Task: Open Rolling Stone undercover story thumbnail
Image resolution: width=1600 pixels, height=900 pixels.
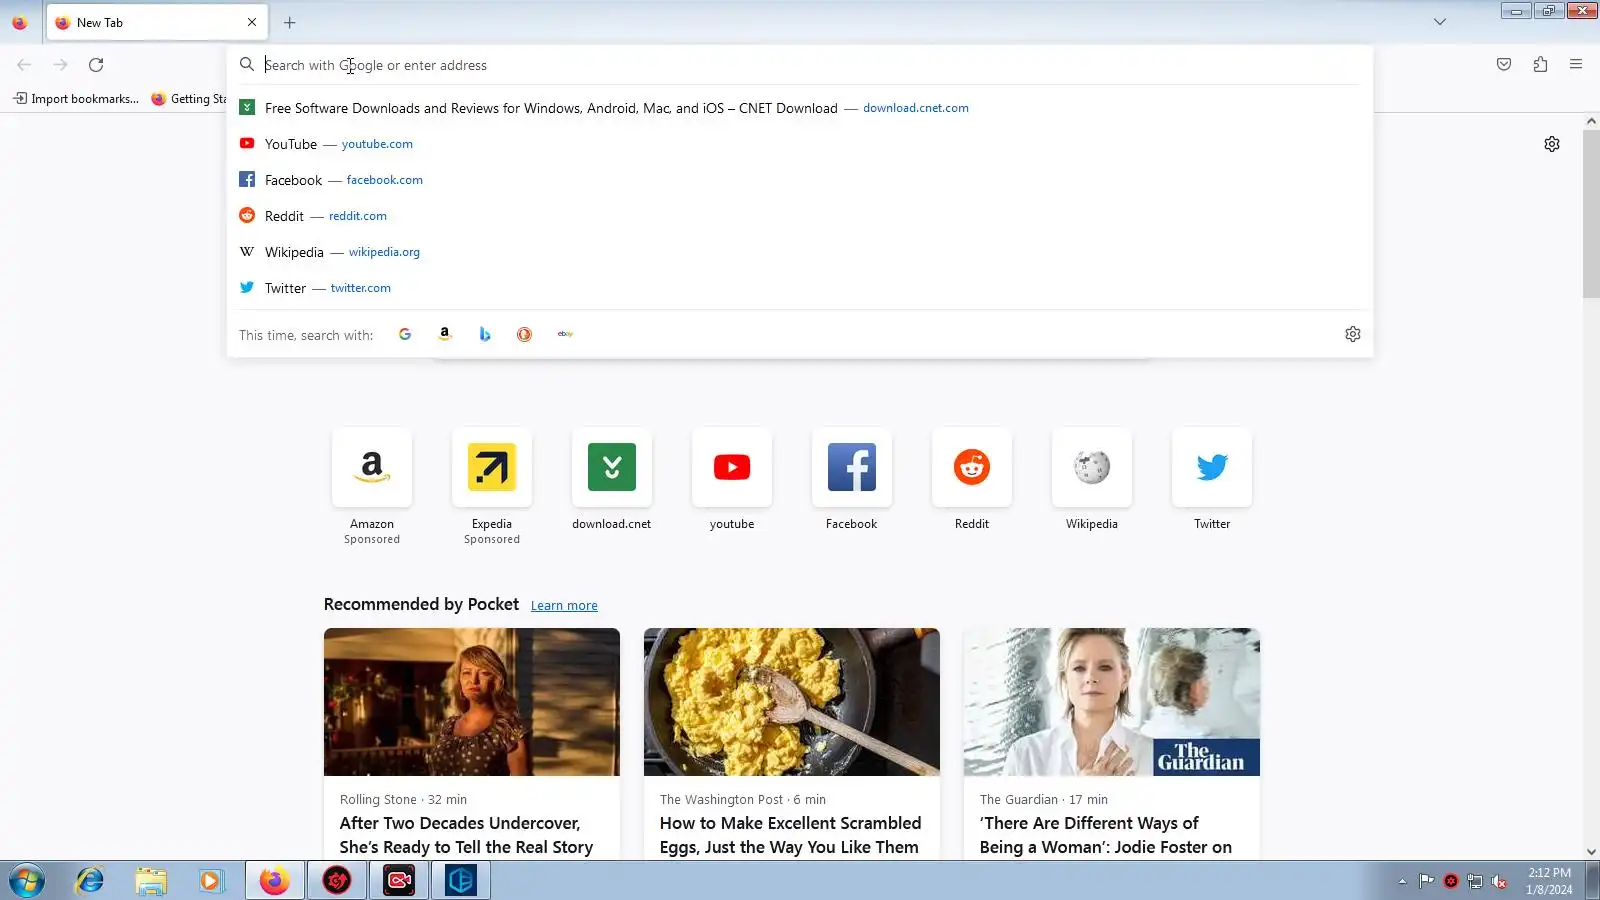Action: (472, 702)
